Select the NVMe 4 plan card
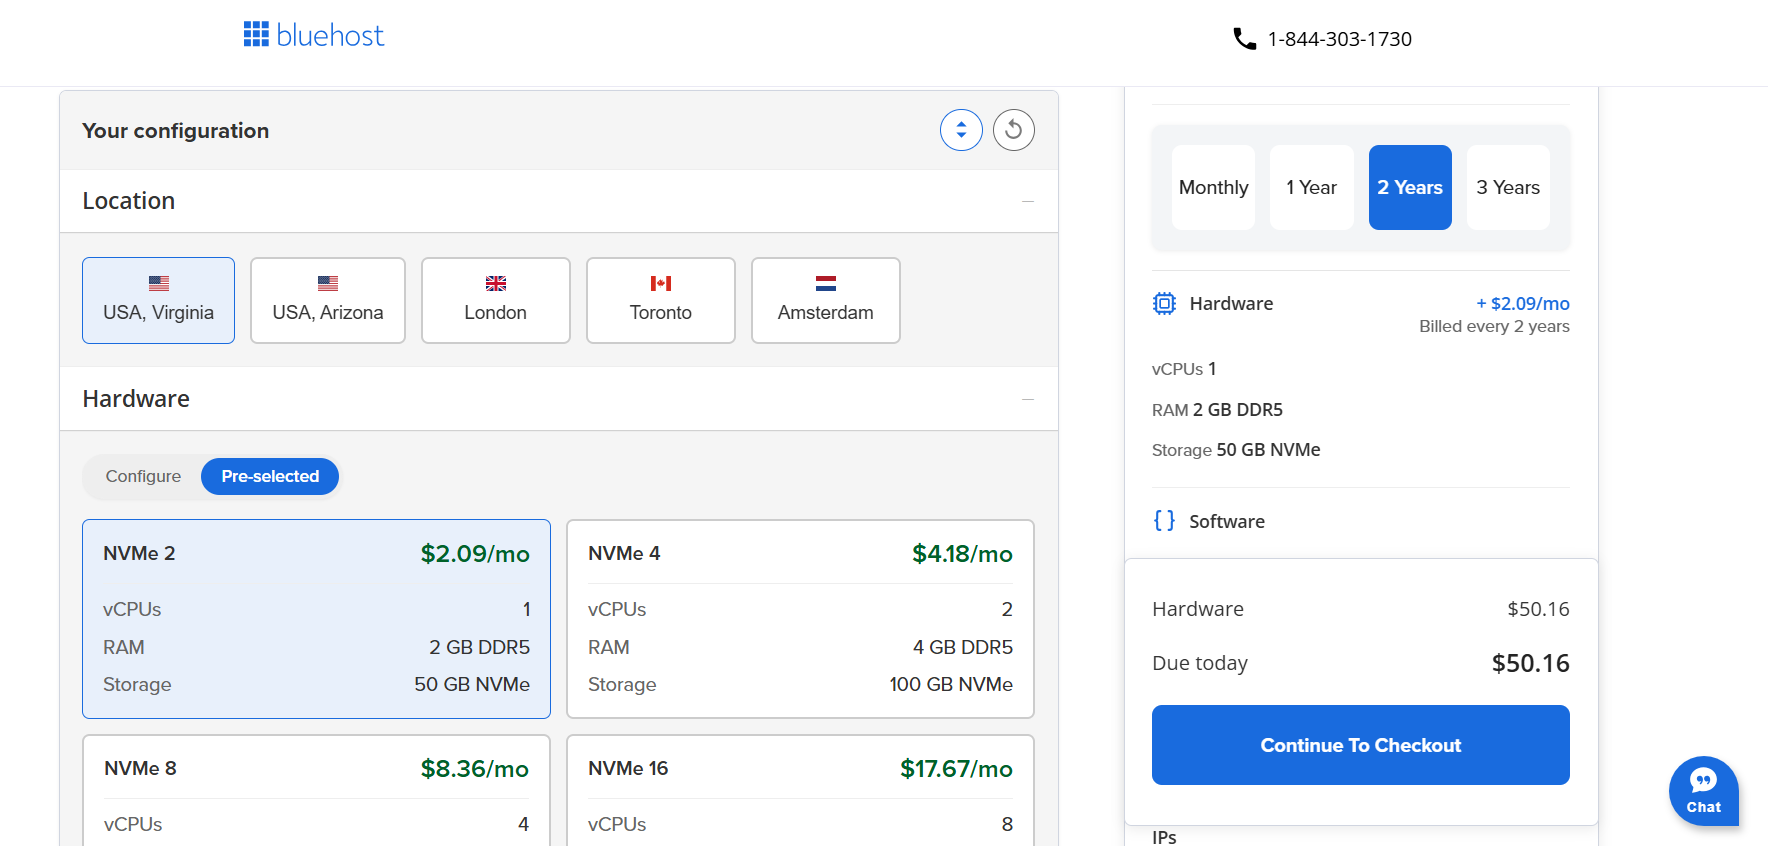The height and width of the screenshot is (846, 1768). coord(800,619)
